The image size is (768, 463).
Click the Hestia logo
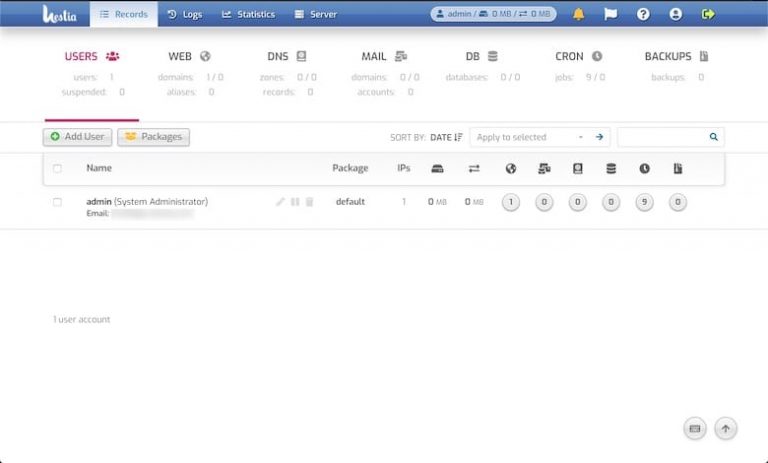tap(59, 14)
